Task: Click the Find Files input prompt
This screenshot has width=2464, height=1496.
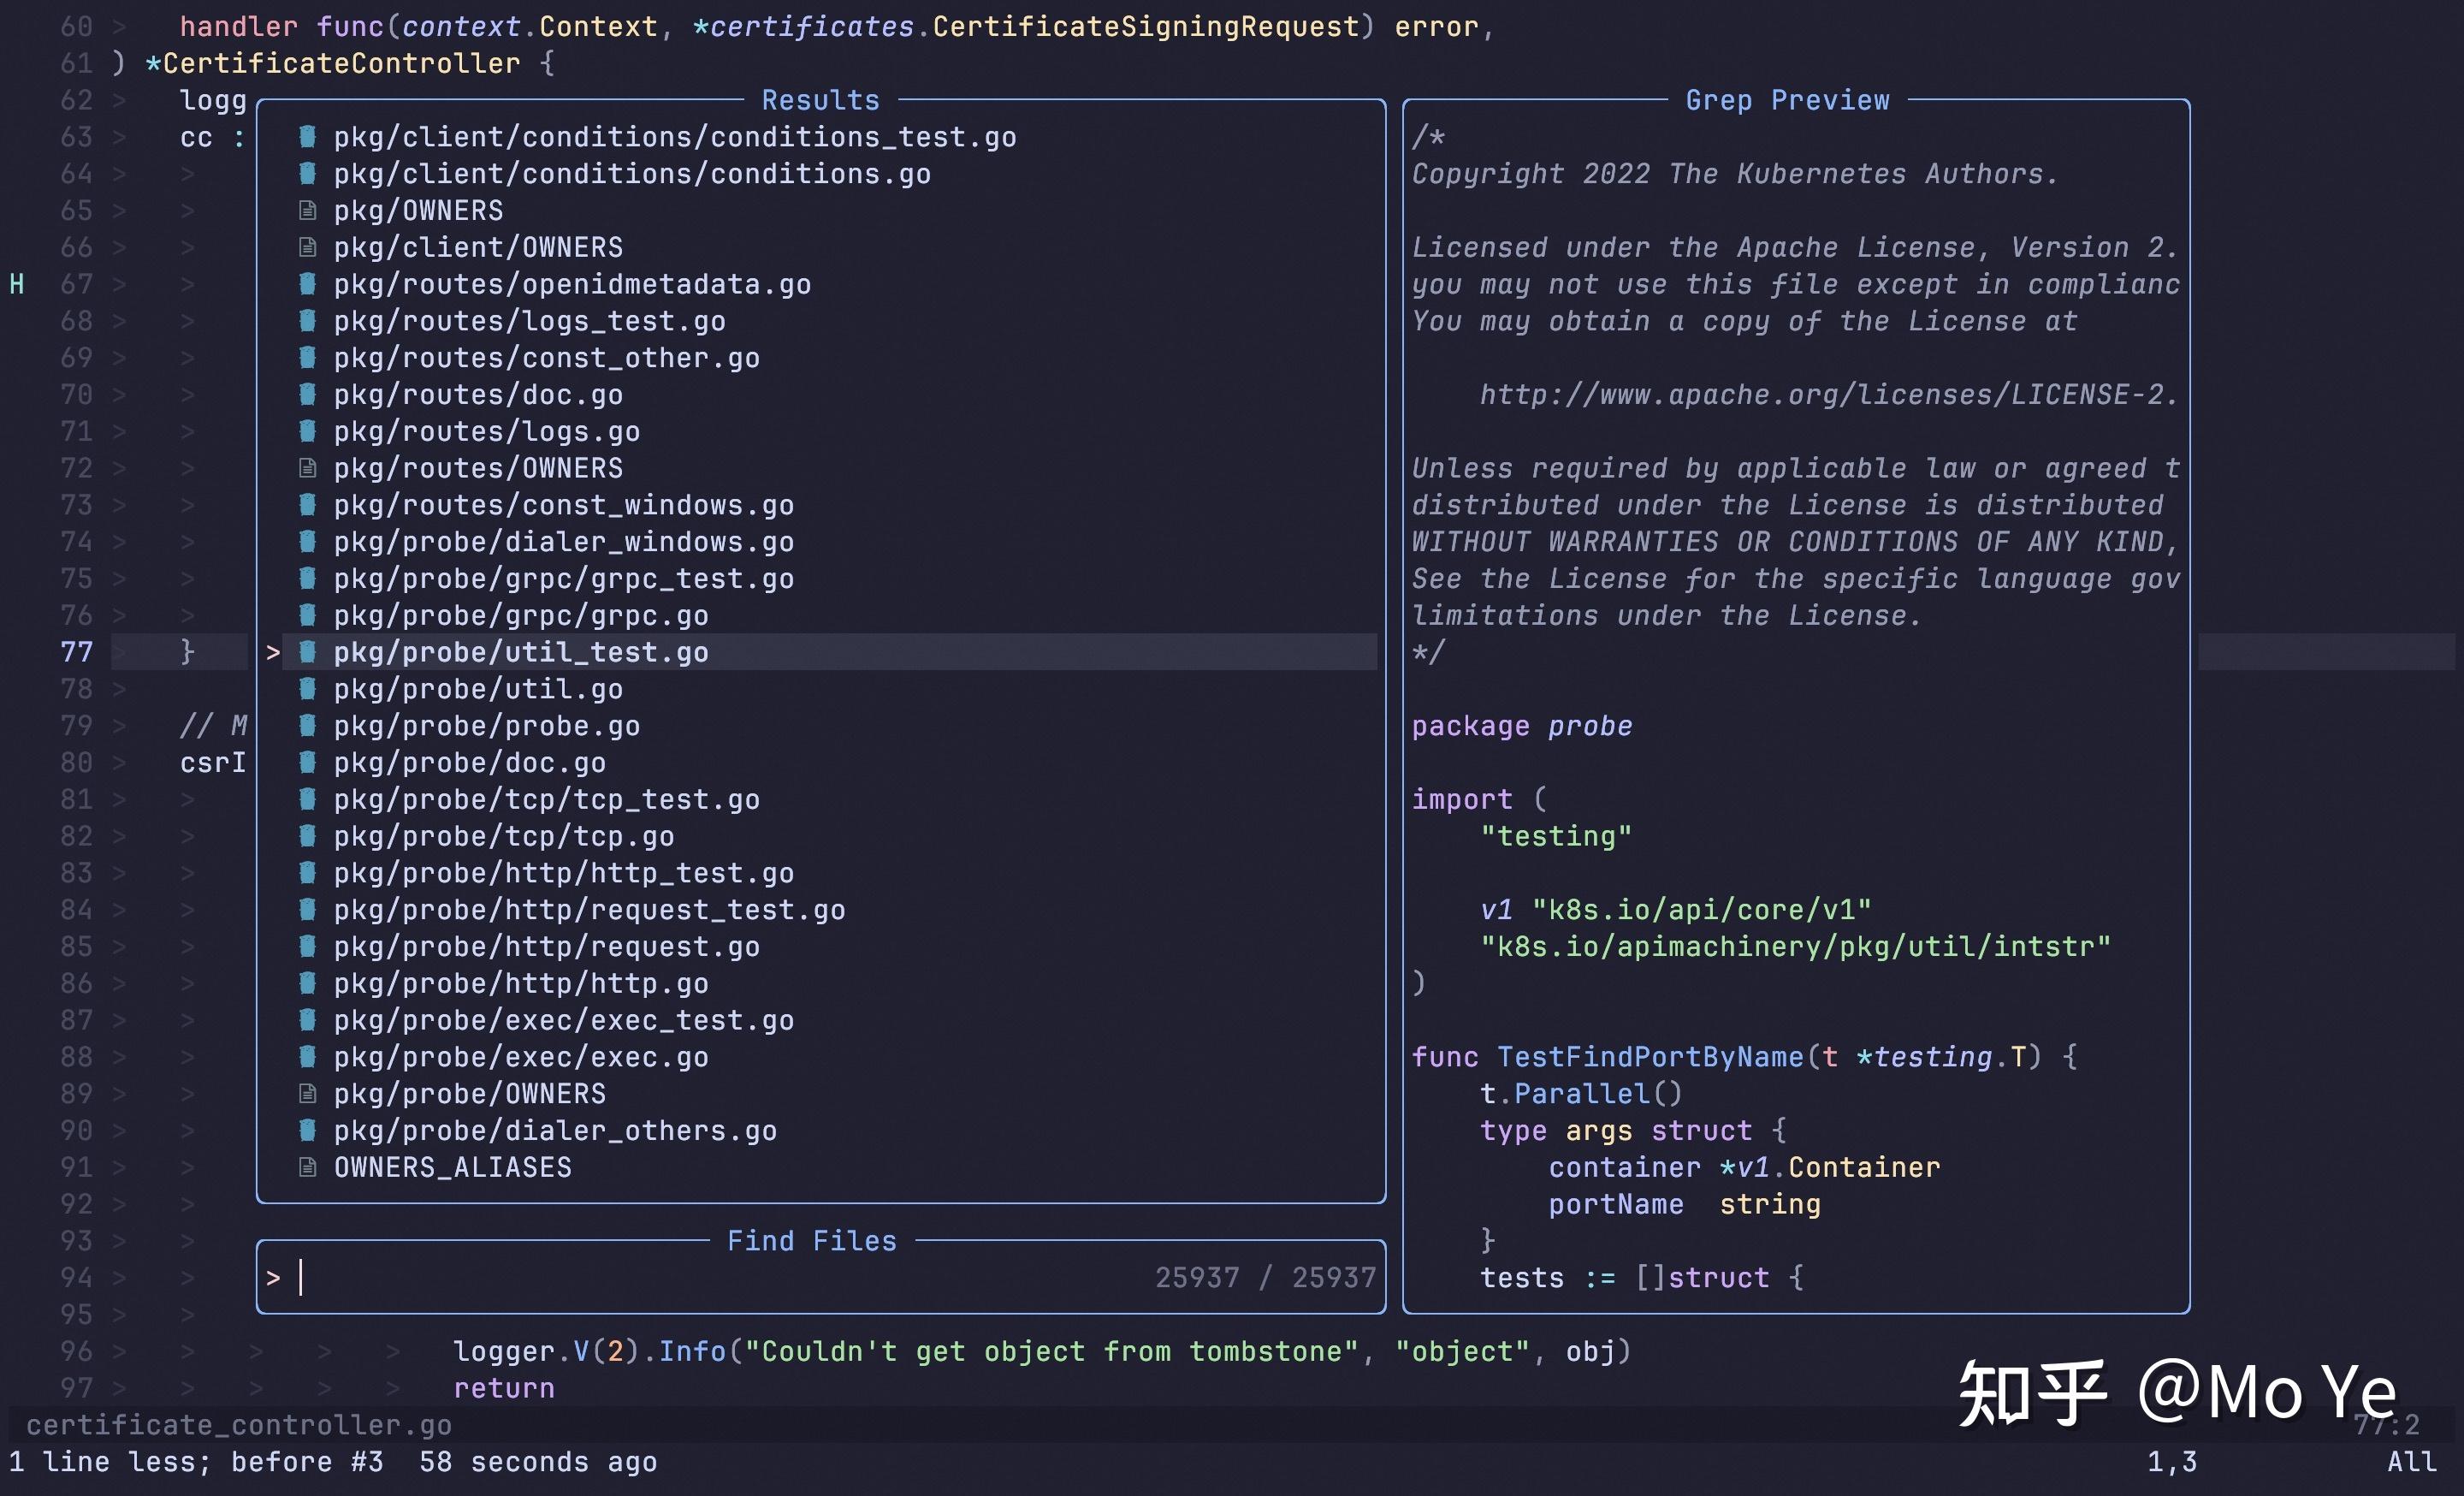Action: [x=275, y=1277]
